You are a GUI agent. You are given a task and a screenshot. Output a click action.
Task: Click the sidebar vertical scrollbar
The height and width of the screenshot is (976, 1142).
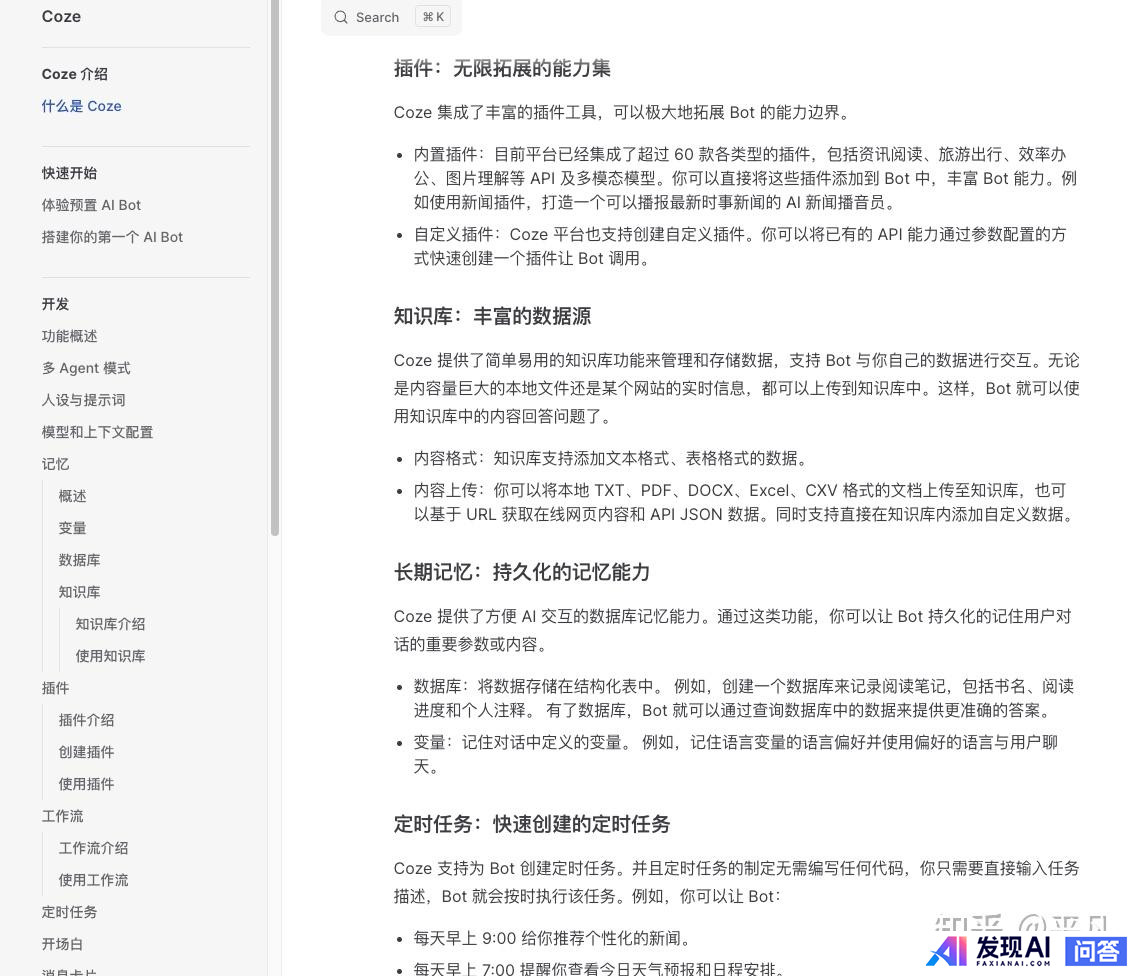[275, 270]
